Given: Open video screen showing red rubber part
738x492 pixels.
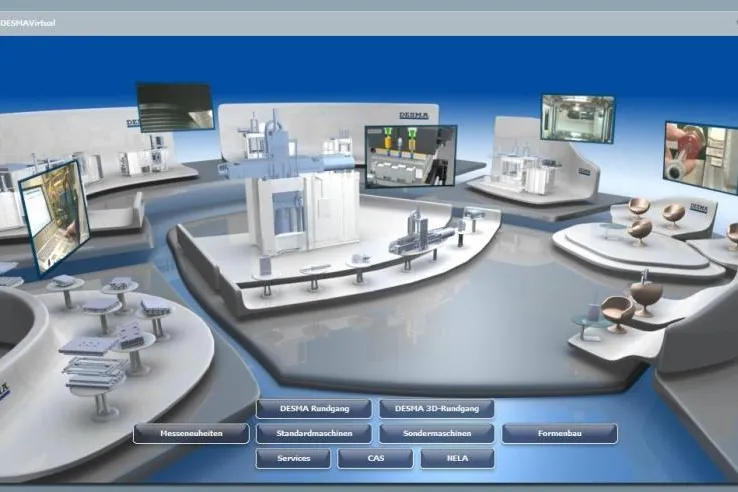Looking at the screenshot, I should 700,157.
